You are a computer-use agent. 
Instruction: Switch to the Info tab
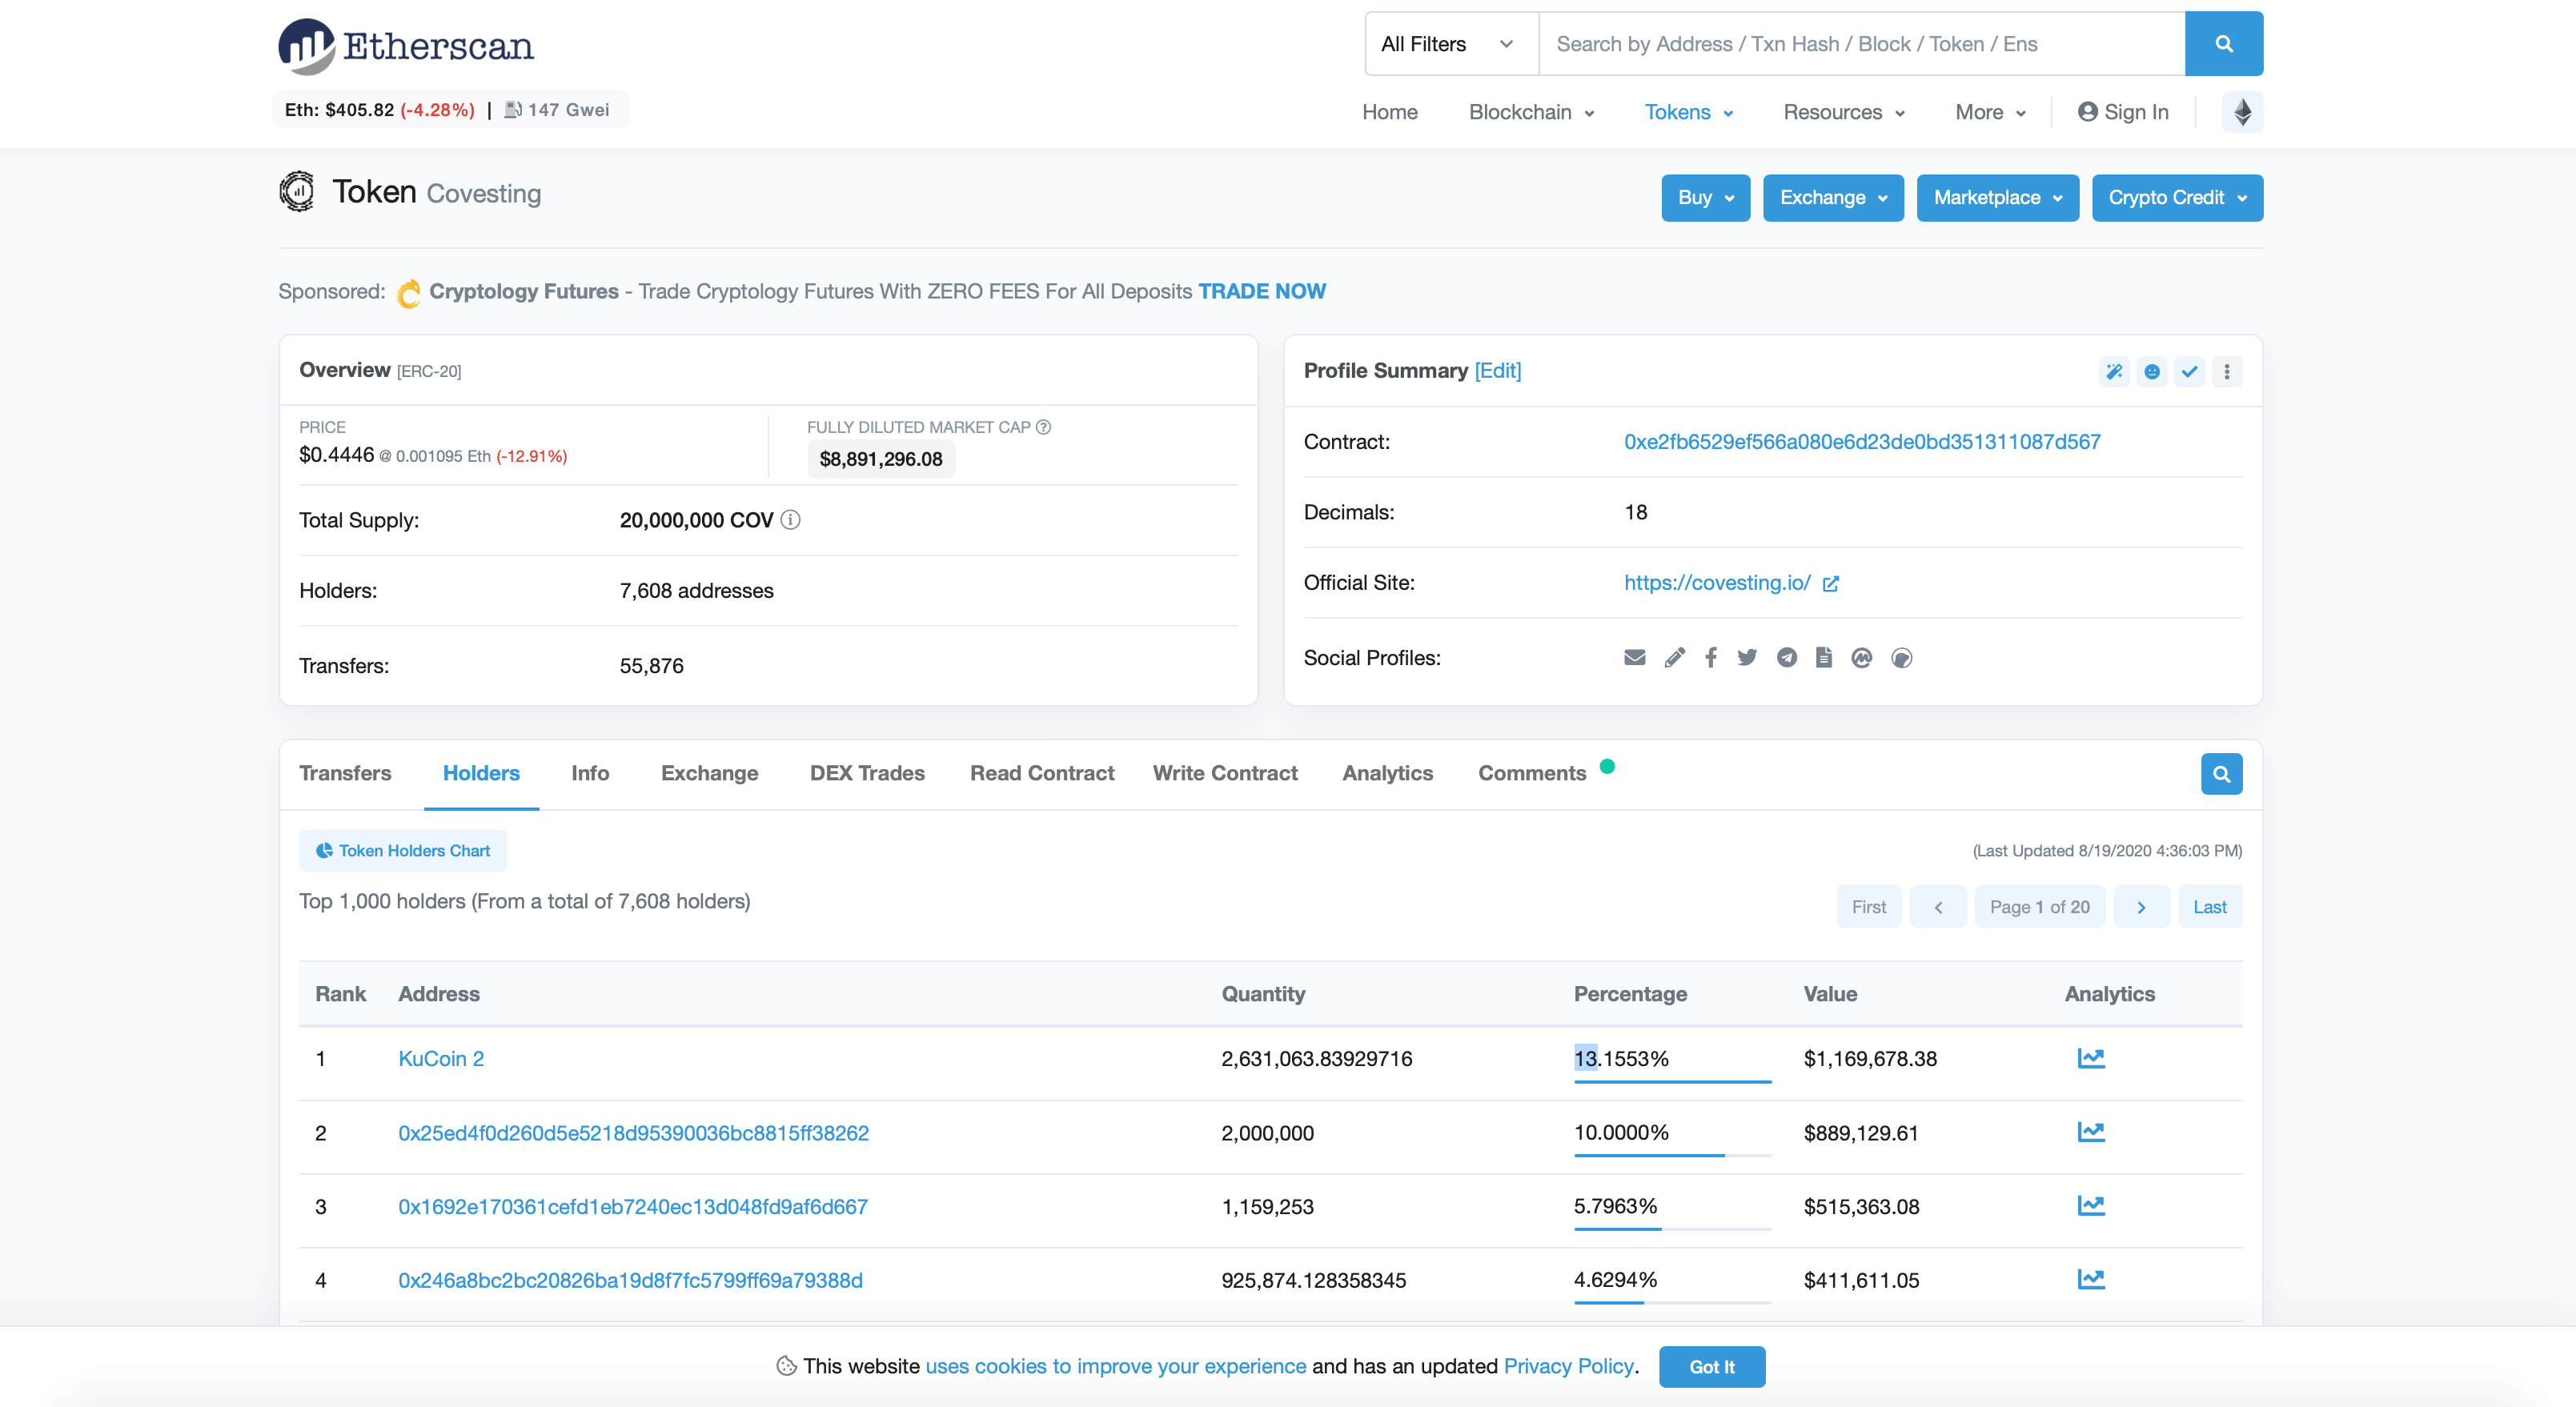point(590,773)
